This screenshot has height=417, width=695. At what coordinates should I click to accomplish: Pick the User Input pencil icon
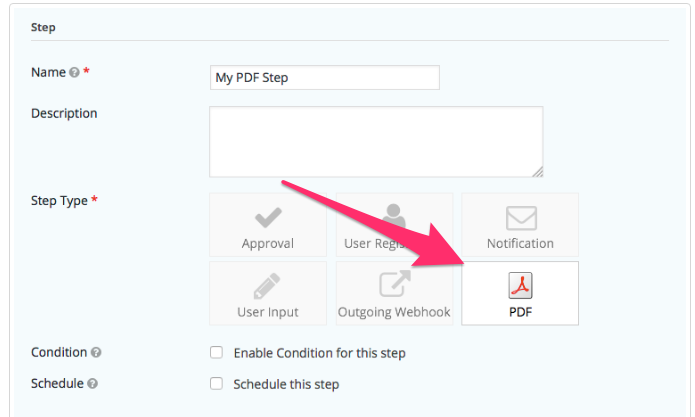click(267, 286)
